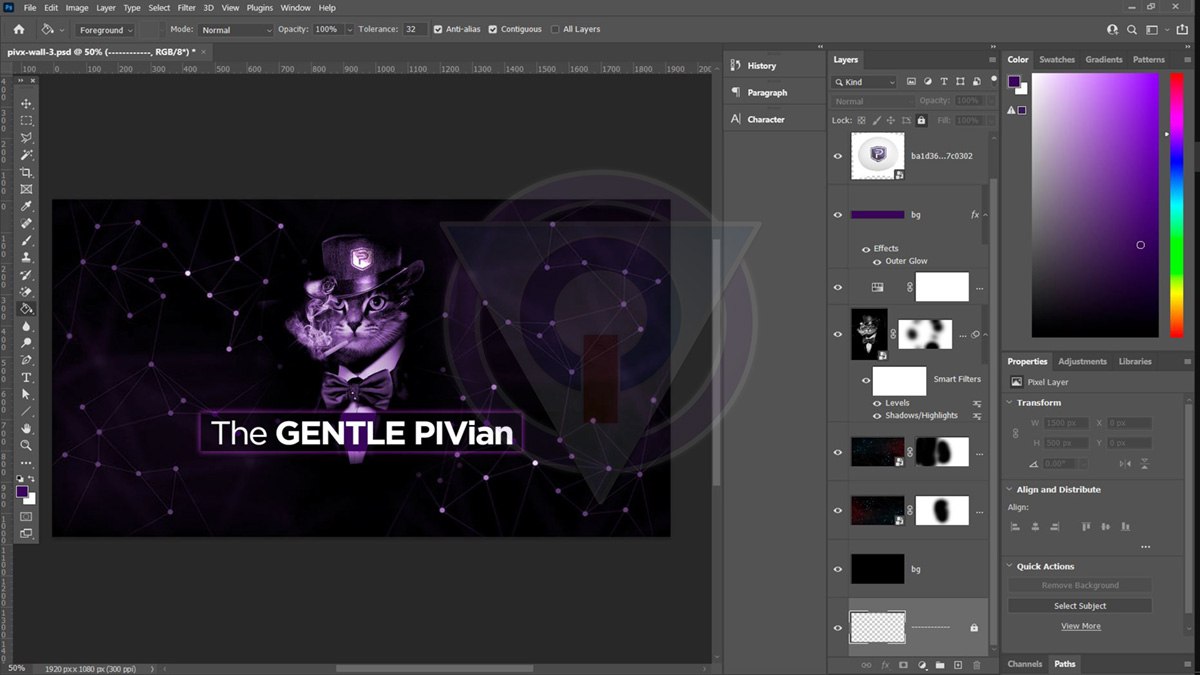Select the Paint Bucket tool
Image resolution: width=1200 pixels, height=675 pixels.
[27, 309]
